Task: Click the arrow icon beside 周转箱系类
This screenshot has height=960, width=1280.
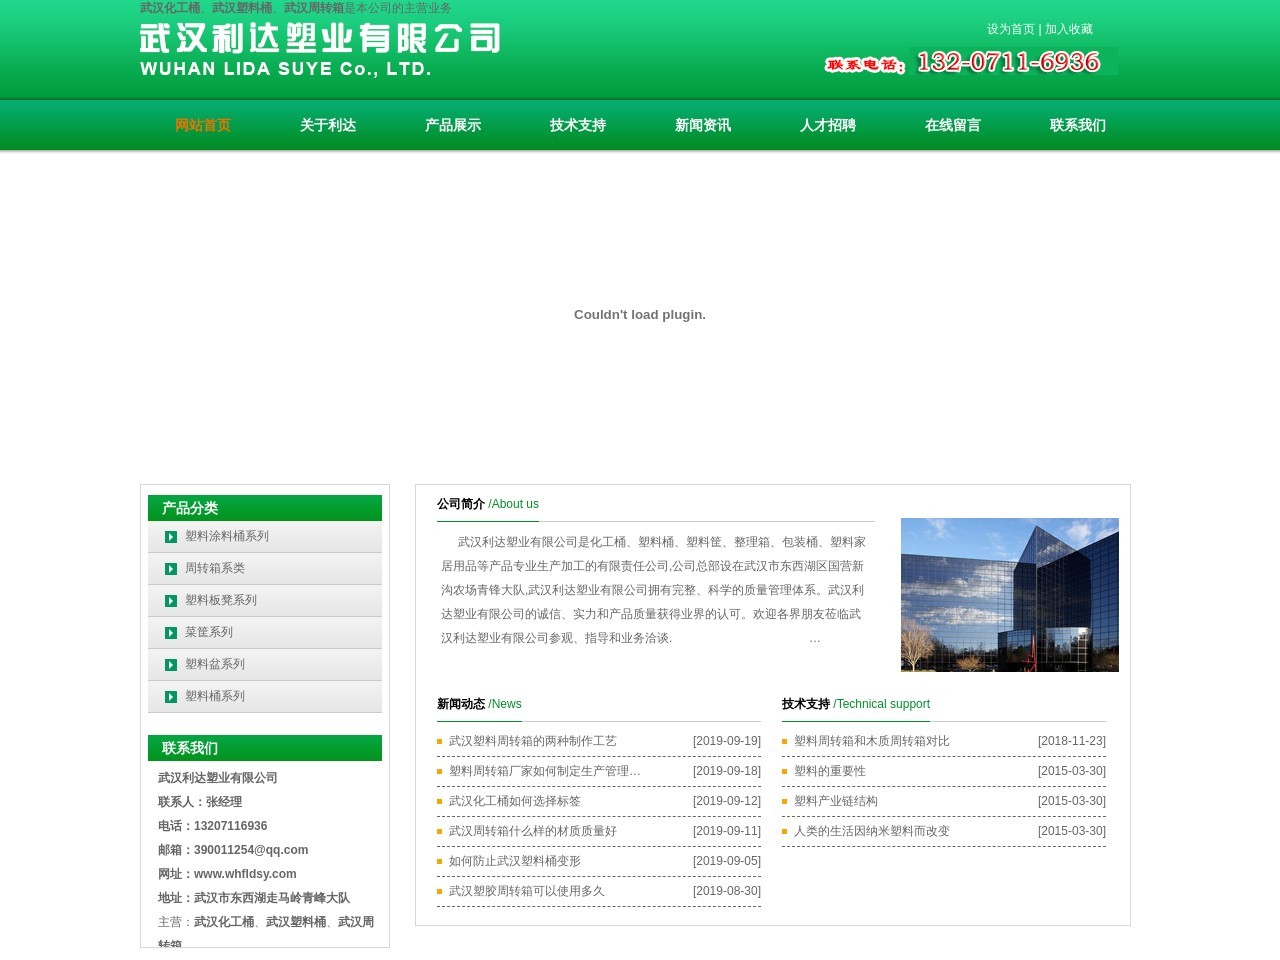Action: pyautogui.click(x=171, y=569)
